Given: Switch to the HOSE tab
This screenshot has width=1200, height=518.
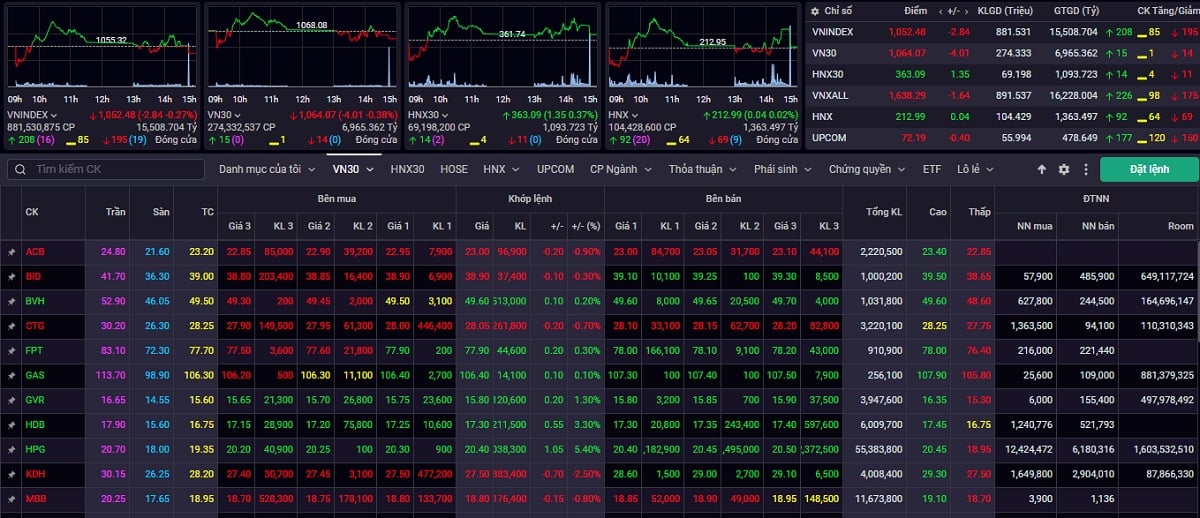Looking at the screenshot, I should tap(454, 169).
